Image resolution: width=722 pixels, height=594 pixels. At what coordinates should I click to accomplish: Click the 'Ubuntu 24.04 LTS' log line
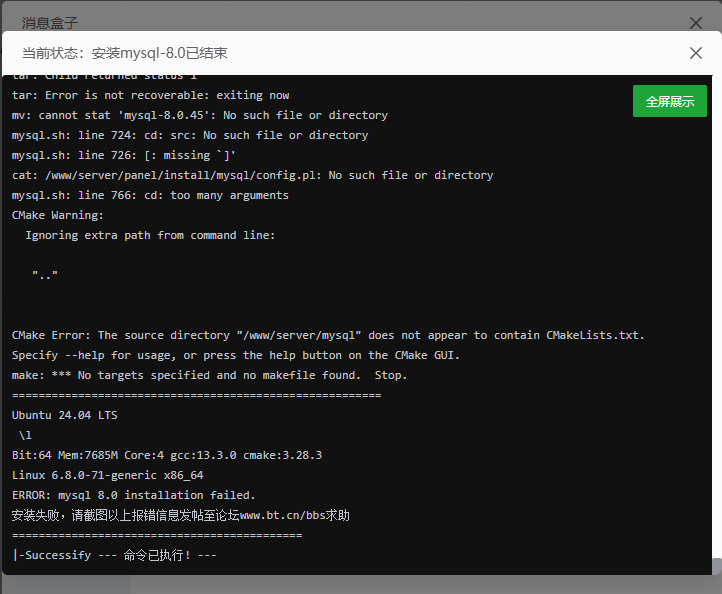(x=65, y=415)
